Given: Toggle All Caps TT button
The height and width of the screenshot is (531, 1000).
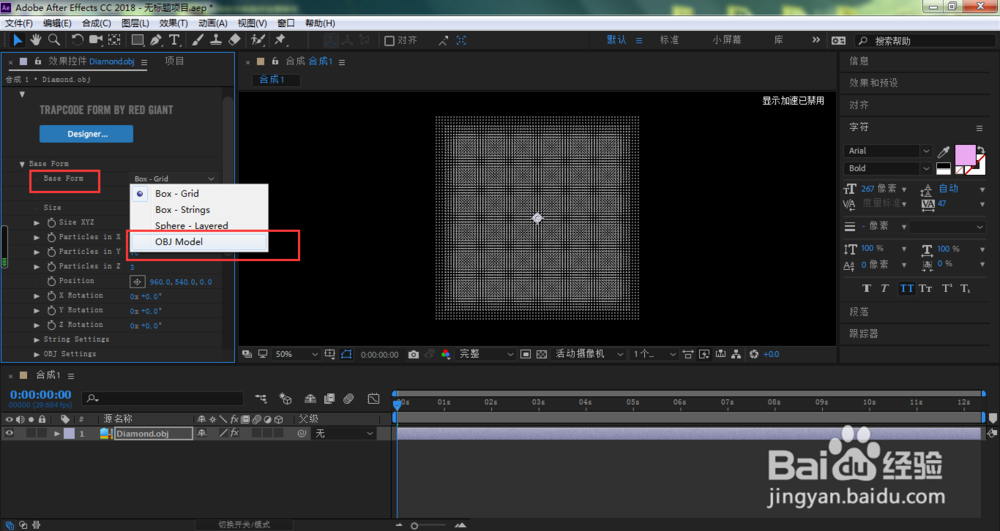Looking at the screenshot, I should pos(906,289).
